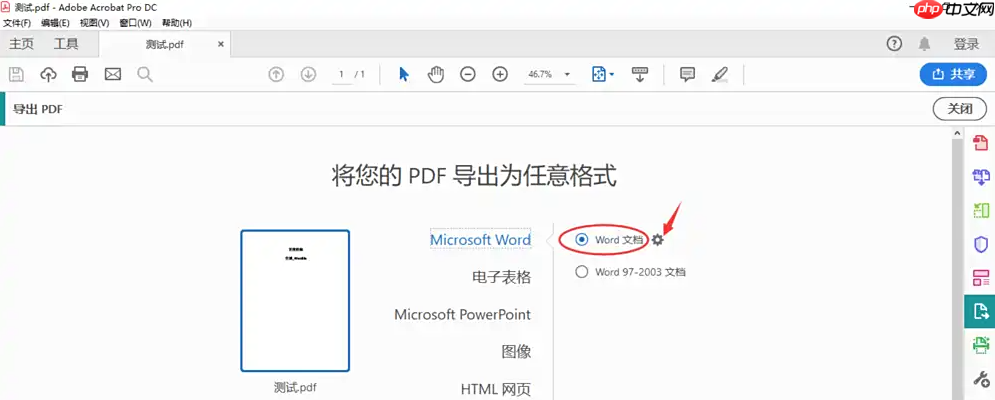
Task: Select Word 文档 radio button
Action: click(581, 240)
